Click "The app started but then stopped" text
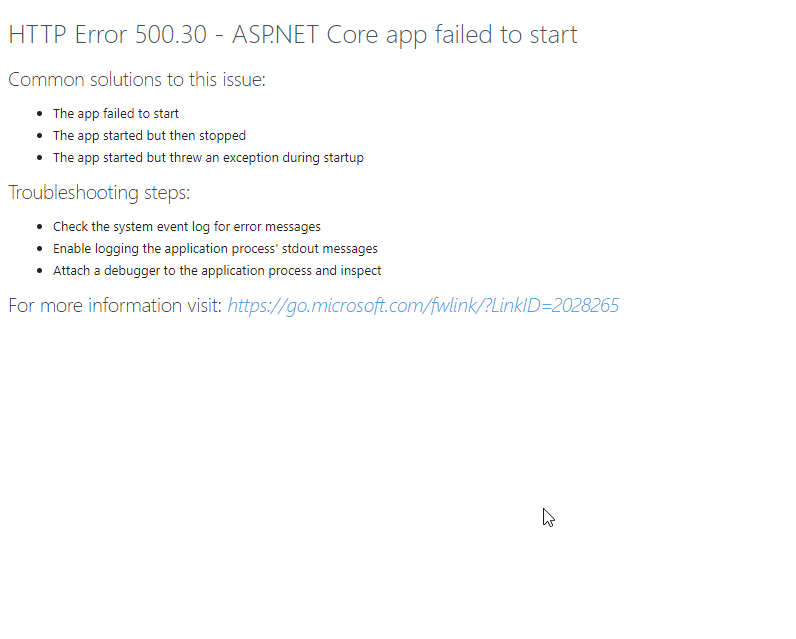This screenshot has width=796, height=639. (x=149, y=136)
